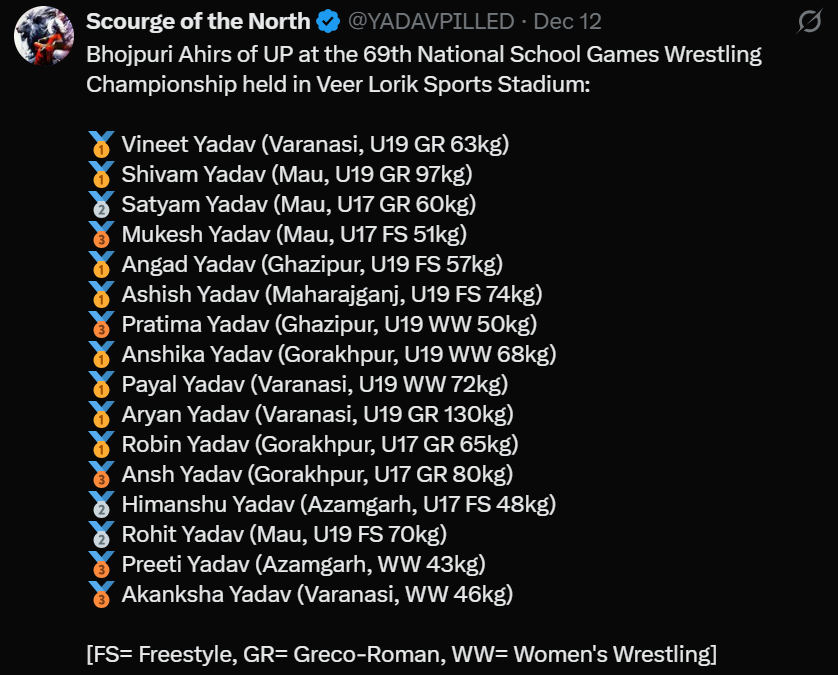Screen dimensions: 838x675
Task: Click the bronze medal beside Ansh Yadav
Action: [101, 475]
